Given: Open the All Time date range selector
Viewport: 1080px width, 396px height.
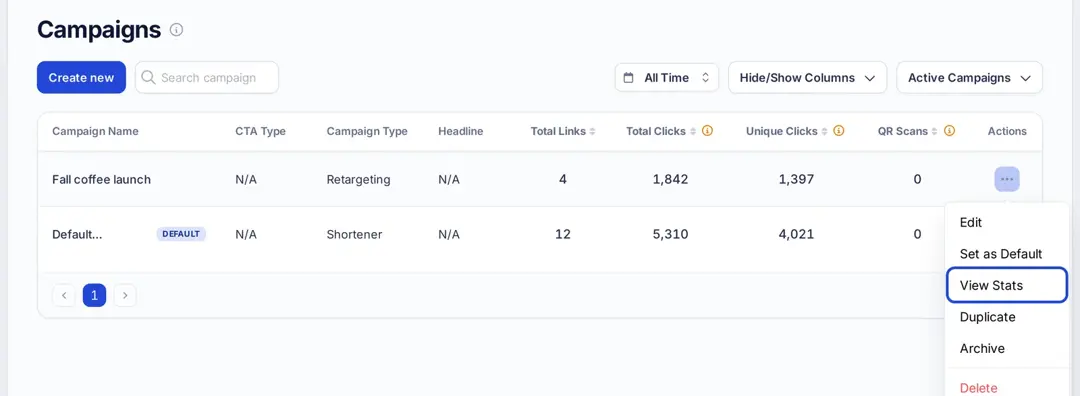Looking at the screenshot, I should click(667, 78).
